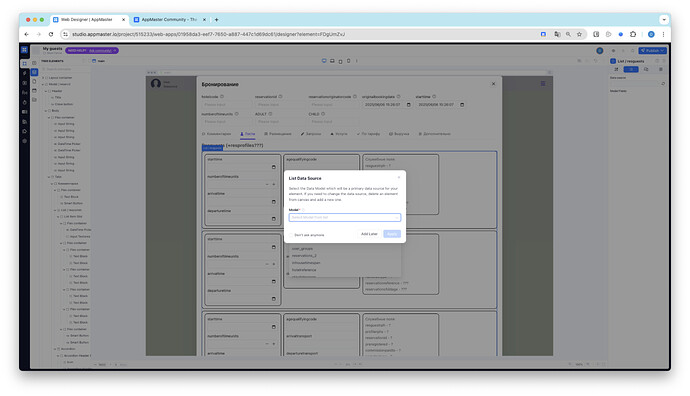
Task: Select the Title tree element
Action: click(58, 98)
